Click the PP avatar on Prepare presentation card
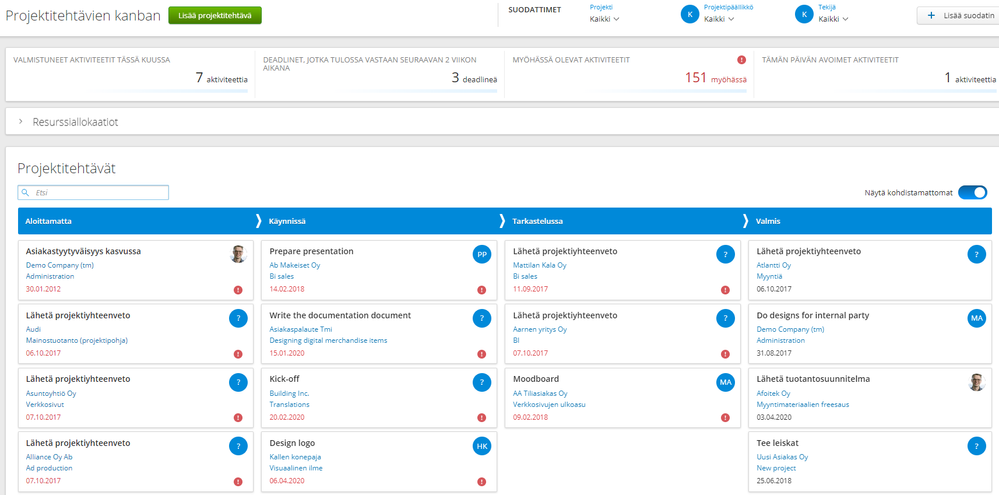Viewport: 999px width, 495px height. point(482,255)
